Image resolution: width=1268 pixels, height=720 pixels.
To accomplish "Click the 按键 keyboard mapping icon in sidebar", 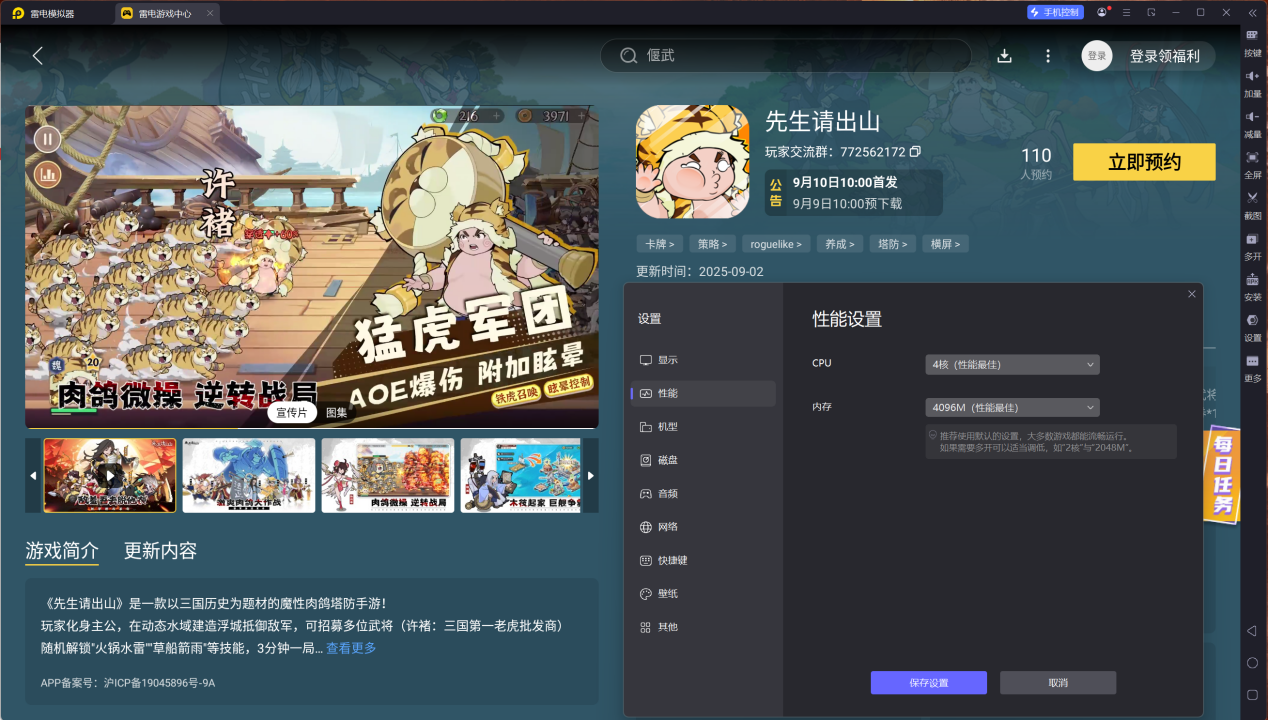I will [1252, 35].
